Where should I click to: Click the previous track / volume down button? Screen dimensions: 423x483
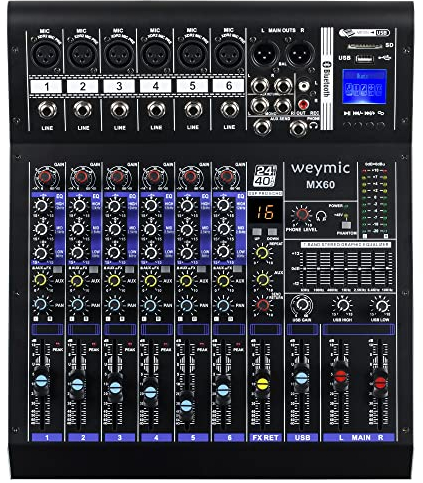[358, 126]
